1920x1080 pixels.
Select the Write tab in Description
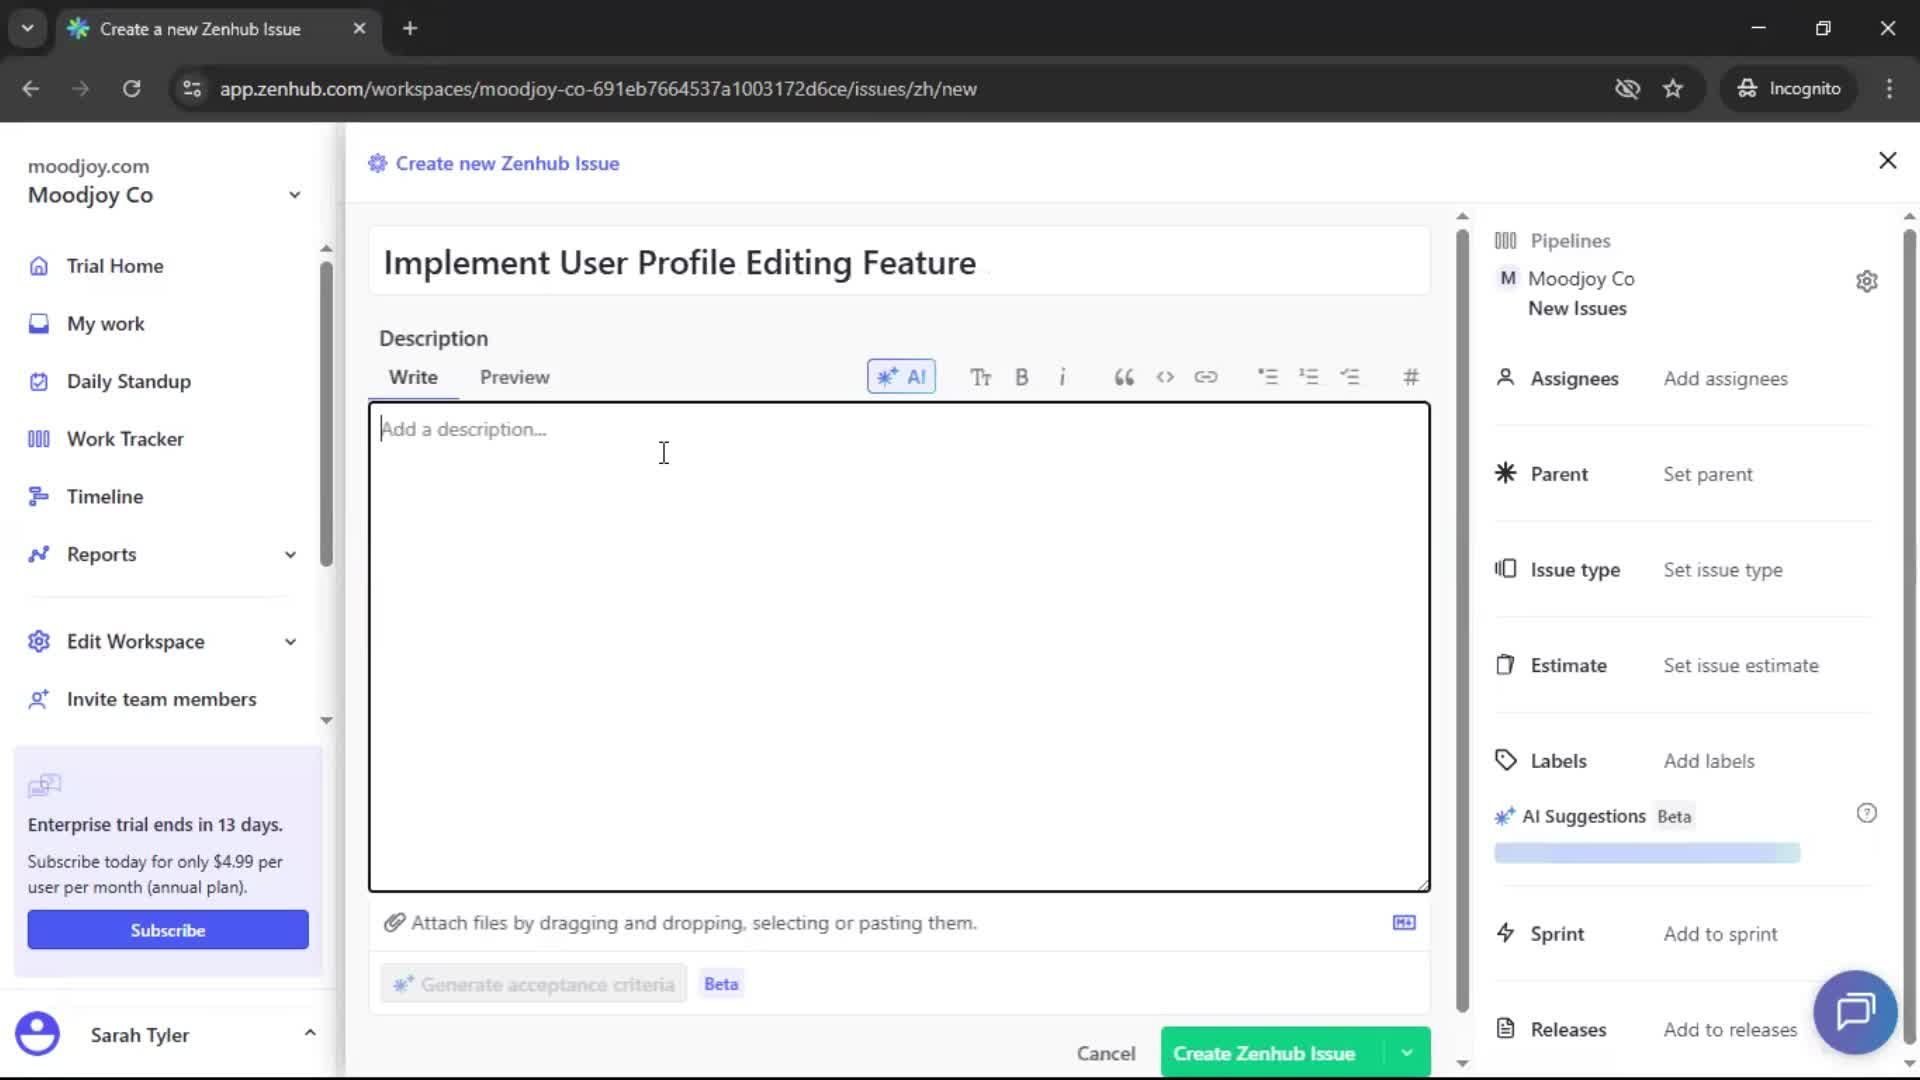click(x=413, y=377)
